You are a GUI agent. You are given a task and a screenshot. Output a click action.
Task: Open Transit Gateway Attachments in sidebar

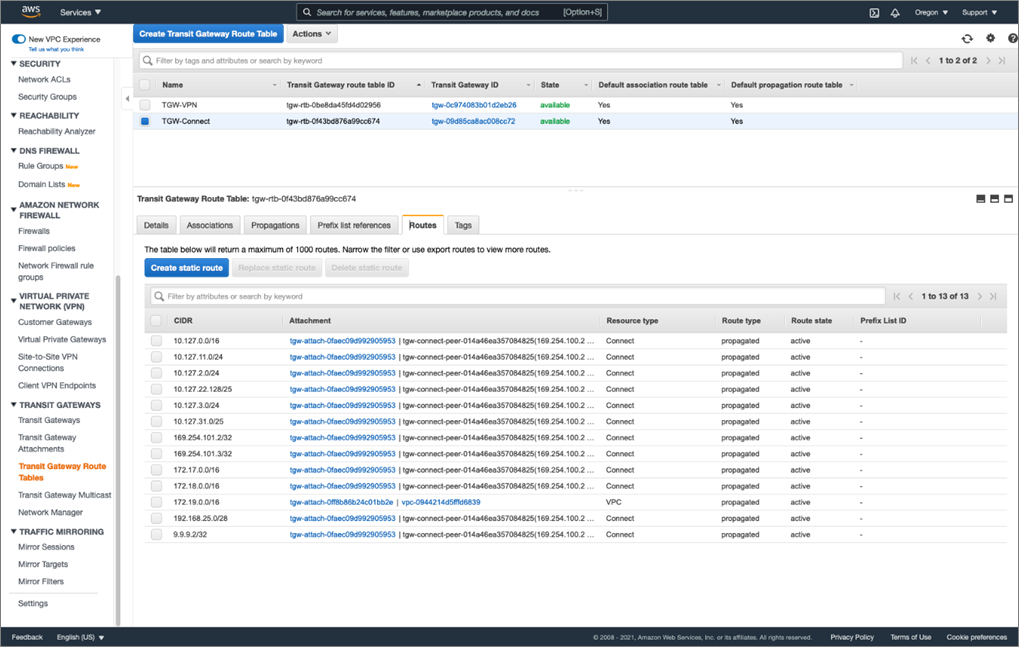(x=47, y=443)
